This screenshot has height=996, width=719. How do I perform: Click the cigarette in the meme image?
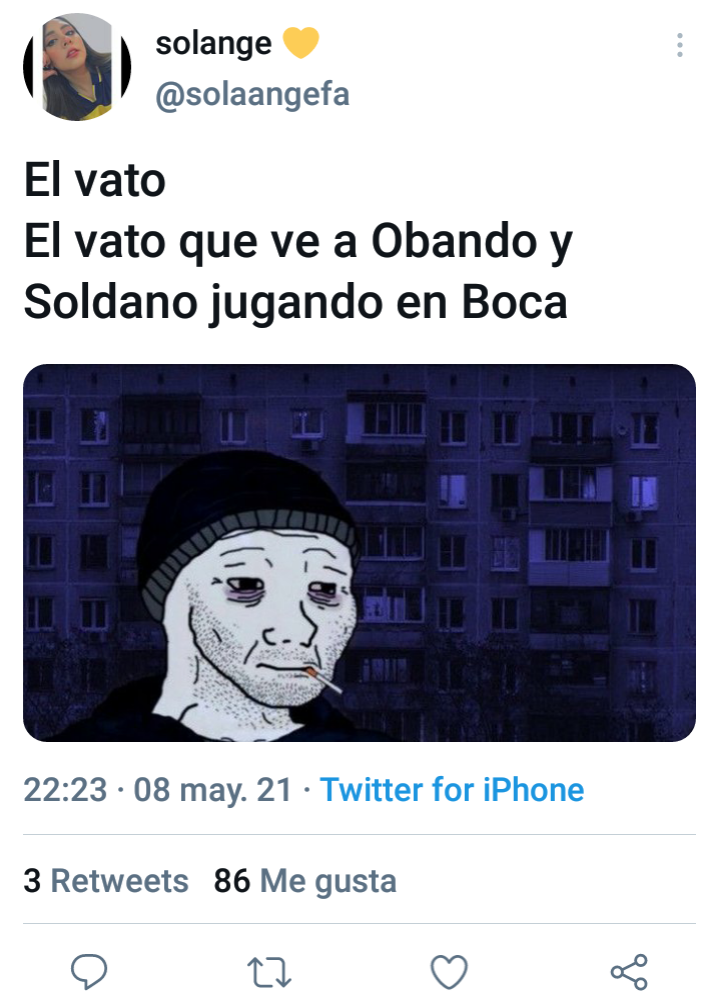[324, 680]
